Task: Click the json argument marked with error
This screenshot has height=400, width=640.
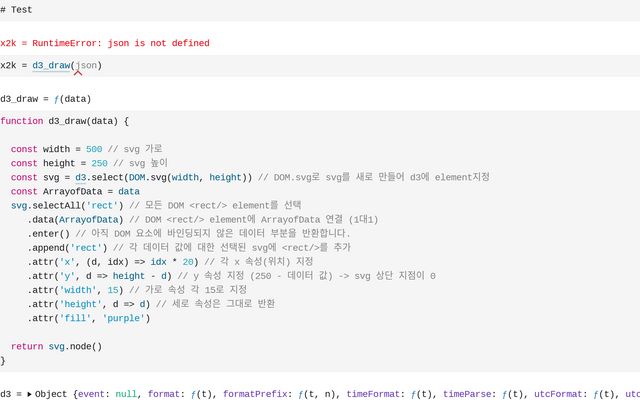Action: [86, 65]
